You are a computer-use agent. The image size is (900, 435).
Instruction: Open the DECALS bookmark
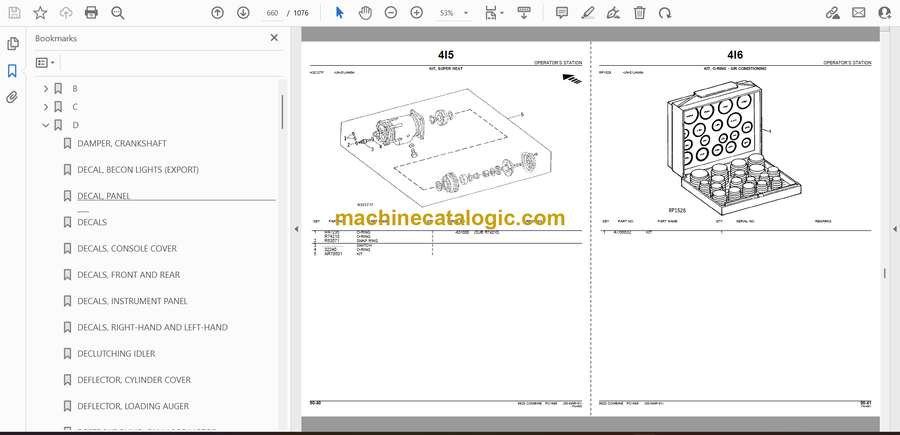click(x=92, y=222)
